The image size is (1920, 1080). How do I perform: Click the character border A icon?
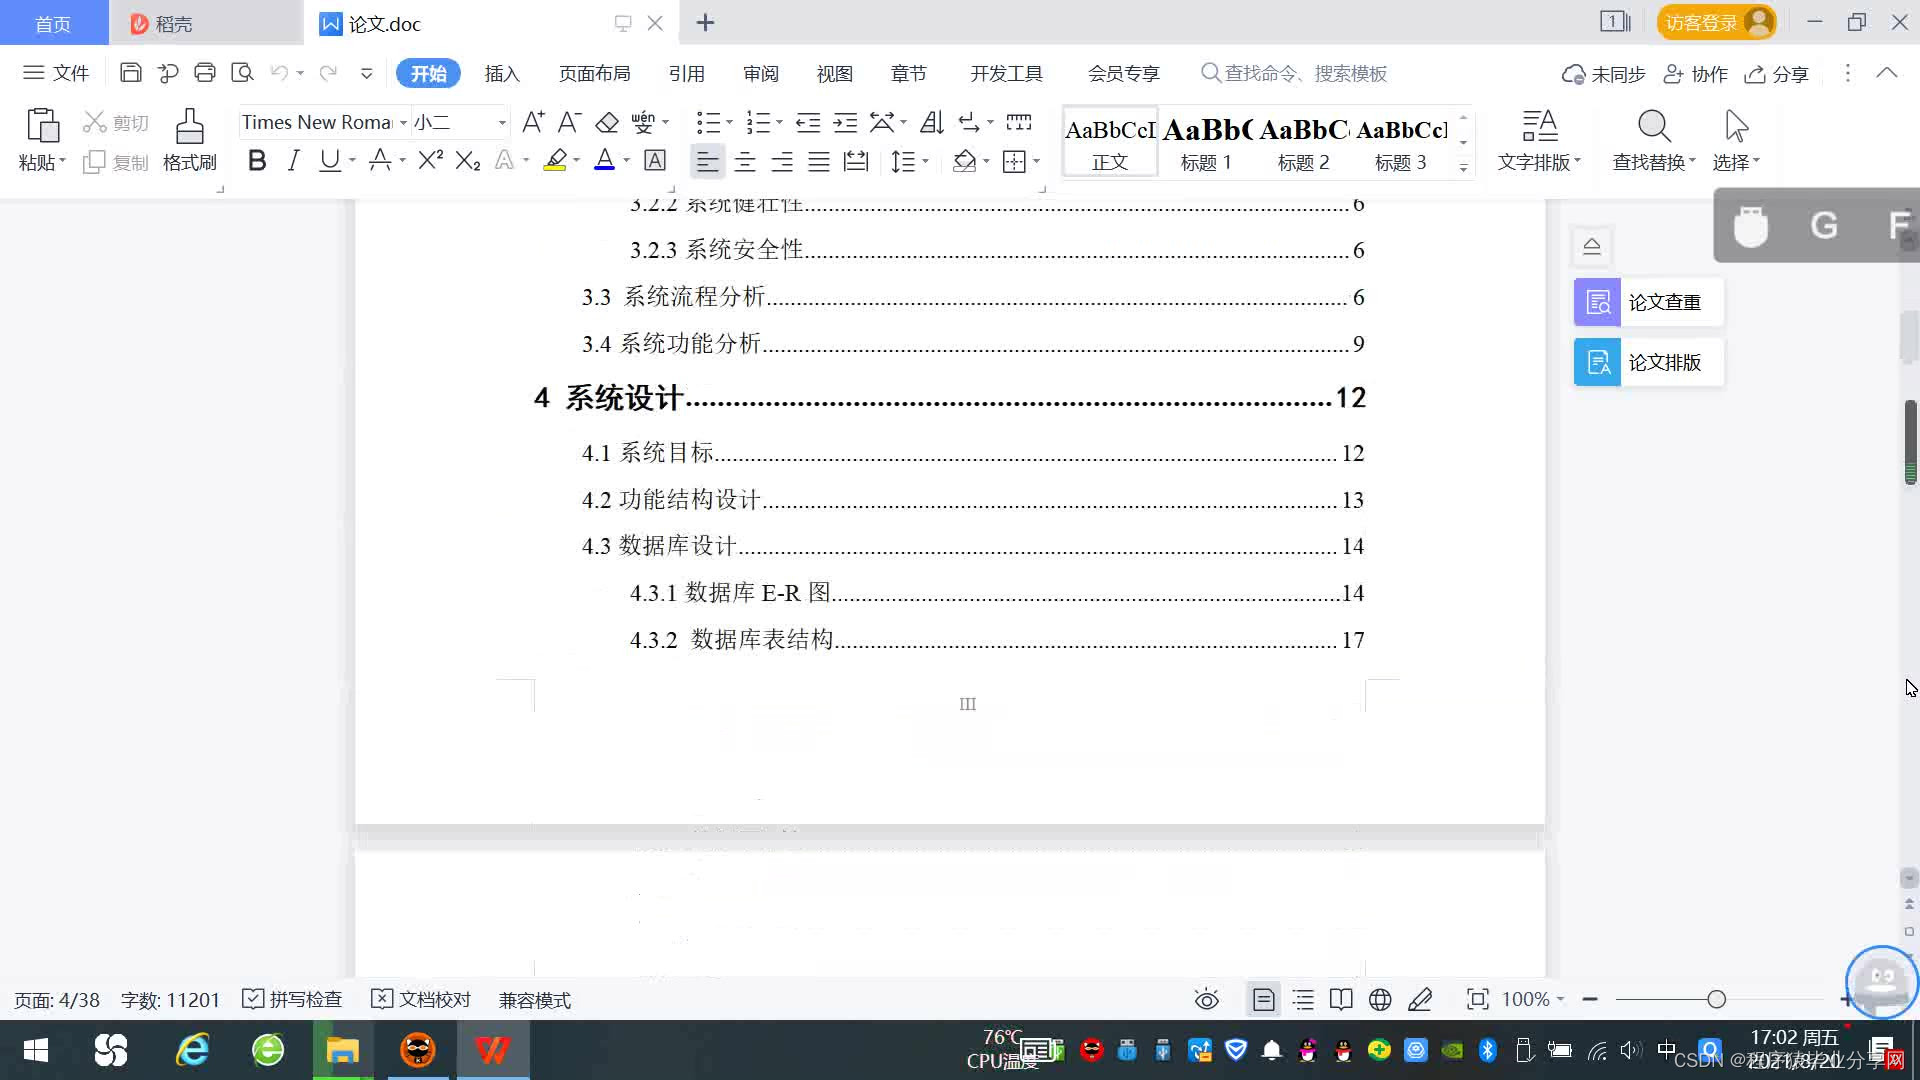point(655,161)
